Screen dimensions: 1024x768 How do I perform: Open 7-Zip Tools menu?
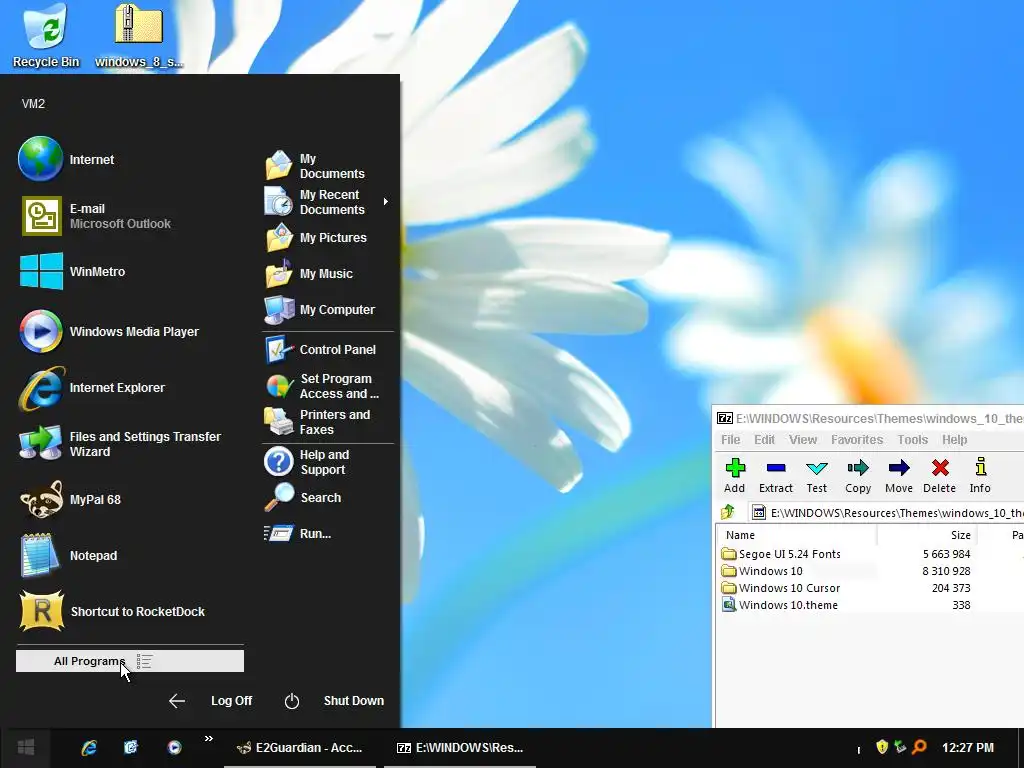tap(912, 440)
